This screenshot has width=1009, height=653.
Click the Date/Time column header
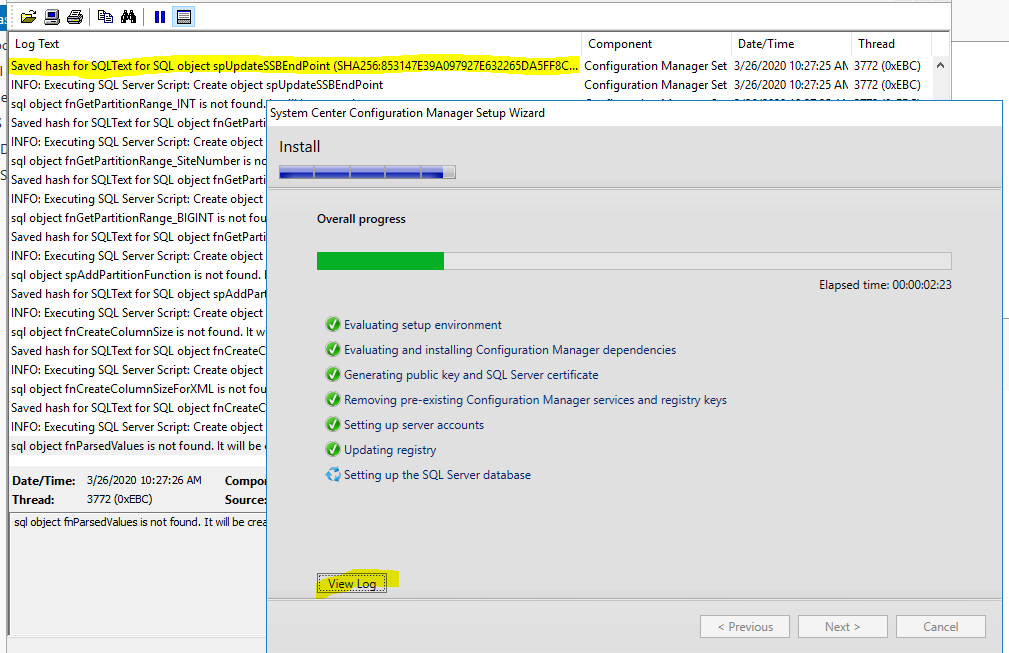point(791,44)
